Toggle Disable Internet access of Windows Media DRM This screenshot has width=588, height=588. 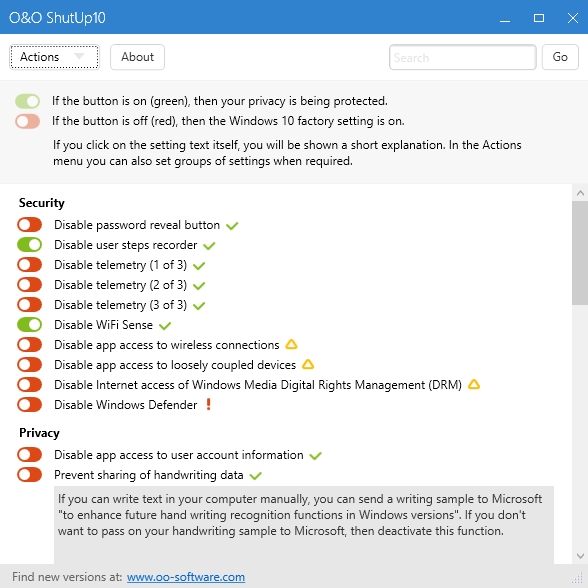pos(29,385)
